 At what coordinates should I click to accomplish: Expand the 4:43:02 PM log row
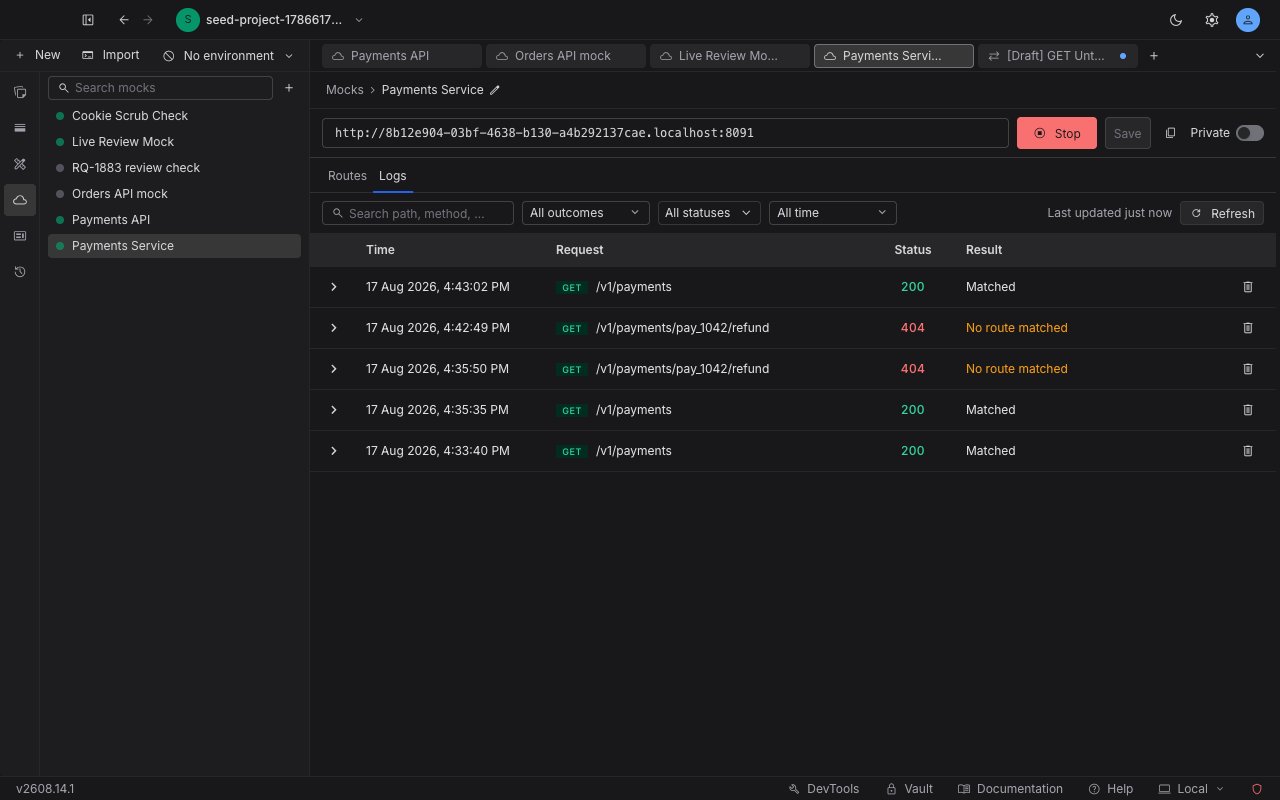(x=334, y=287)
